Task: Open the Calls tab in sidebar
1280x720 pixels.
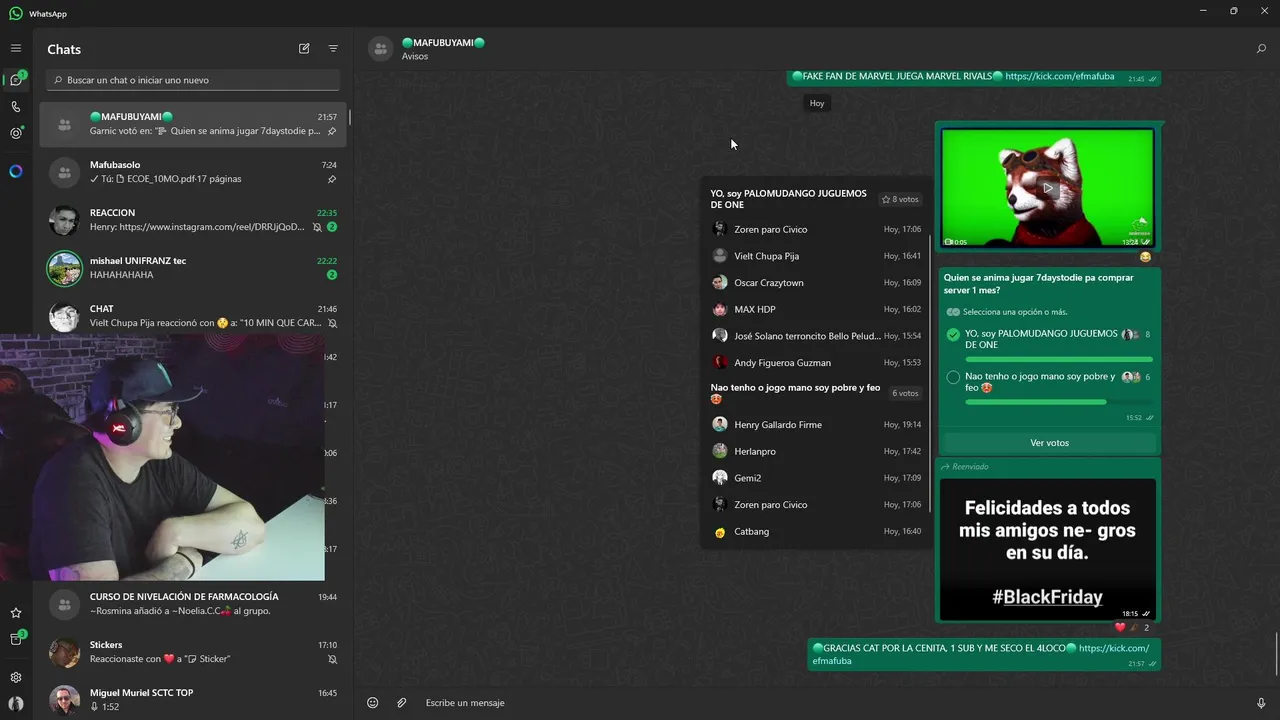Action: pos(16,106)
